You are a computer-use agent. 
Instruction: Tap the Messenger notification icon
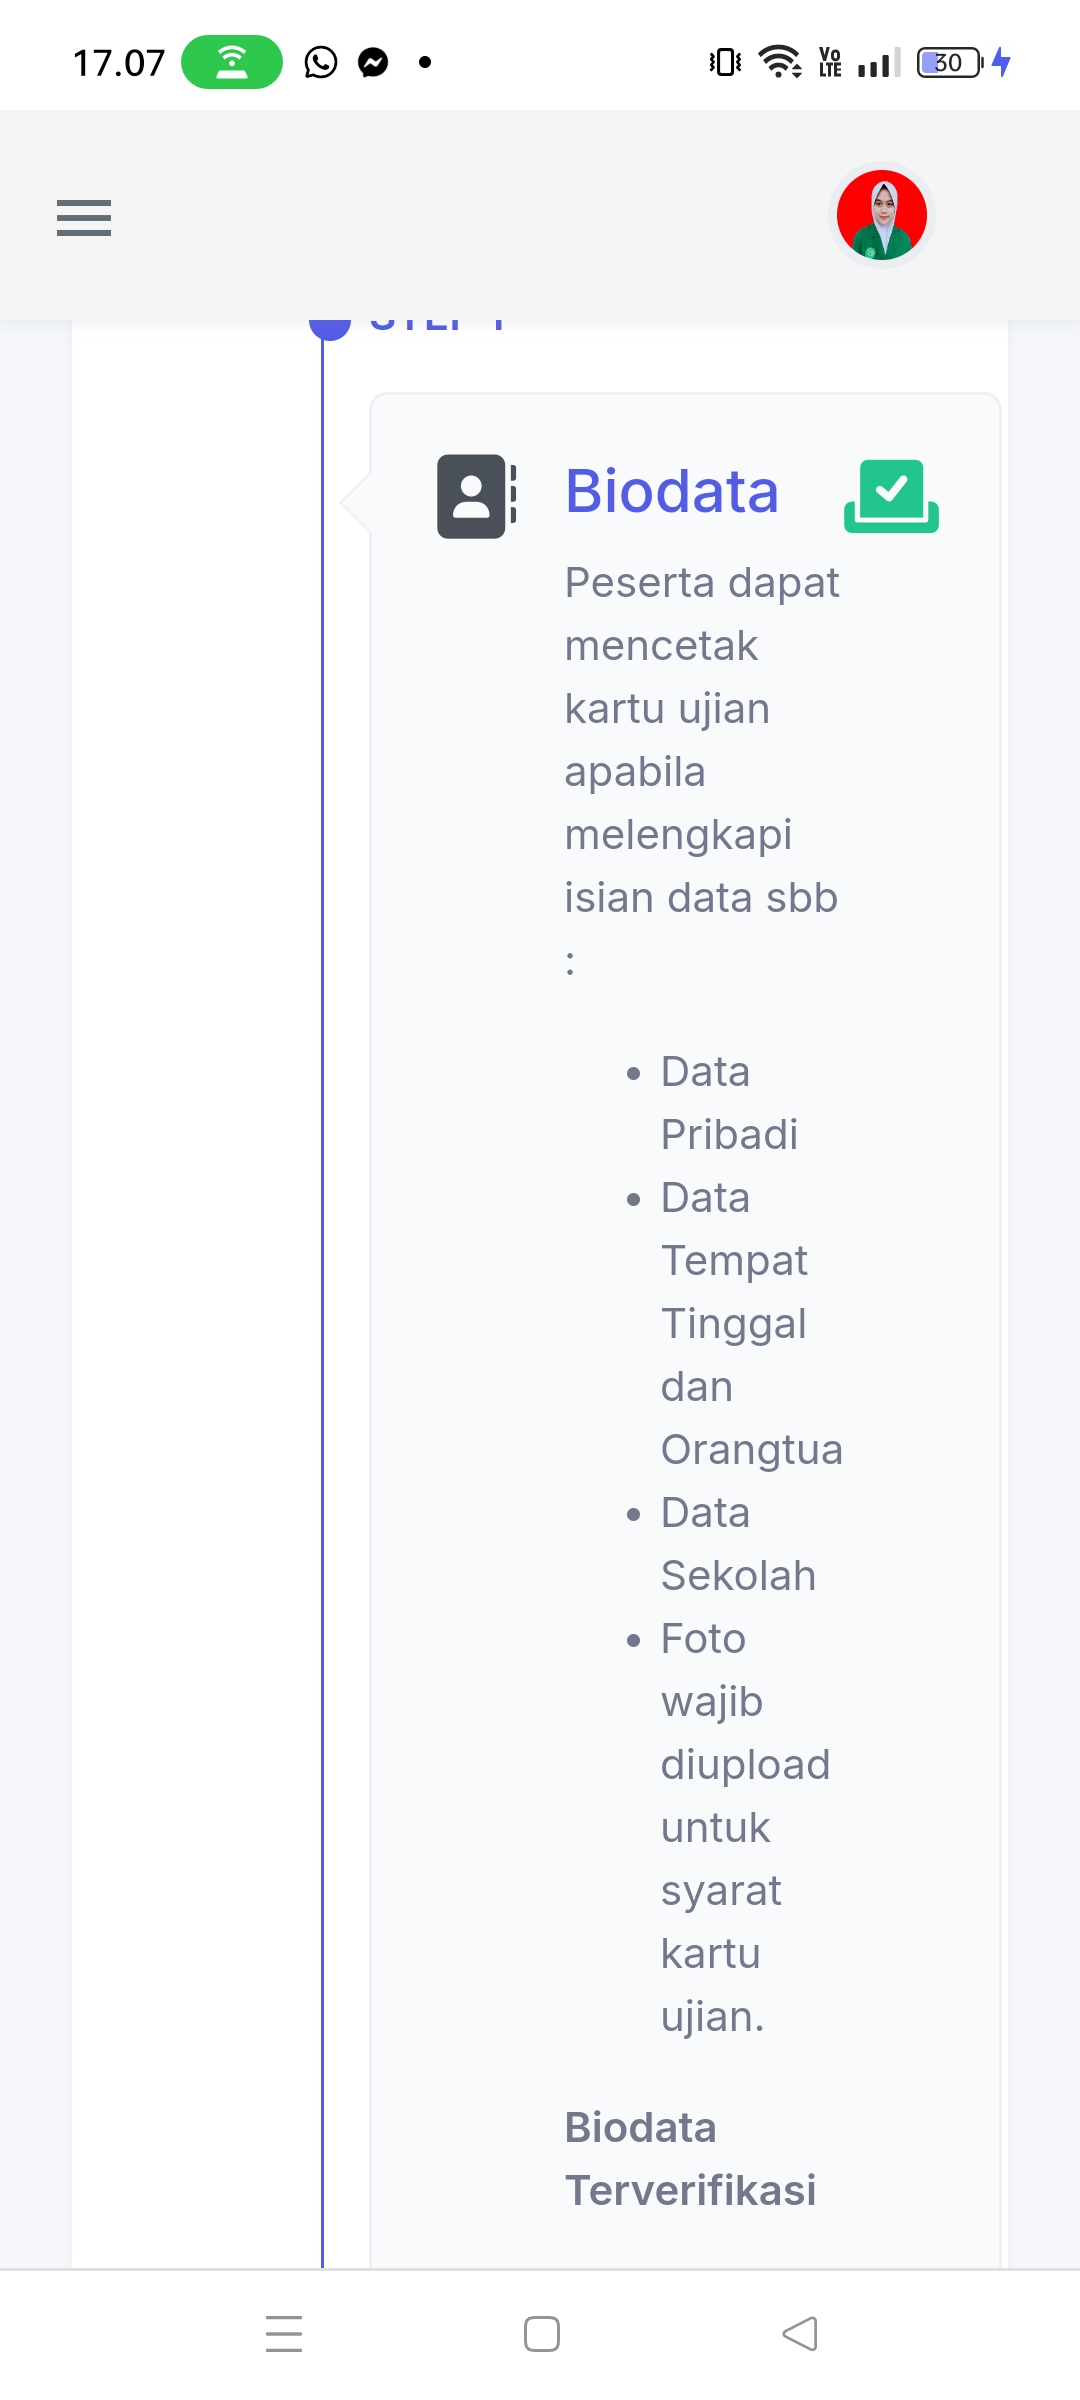click(374, 62)
